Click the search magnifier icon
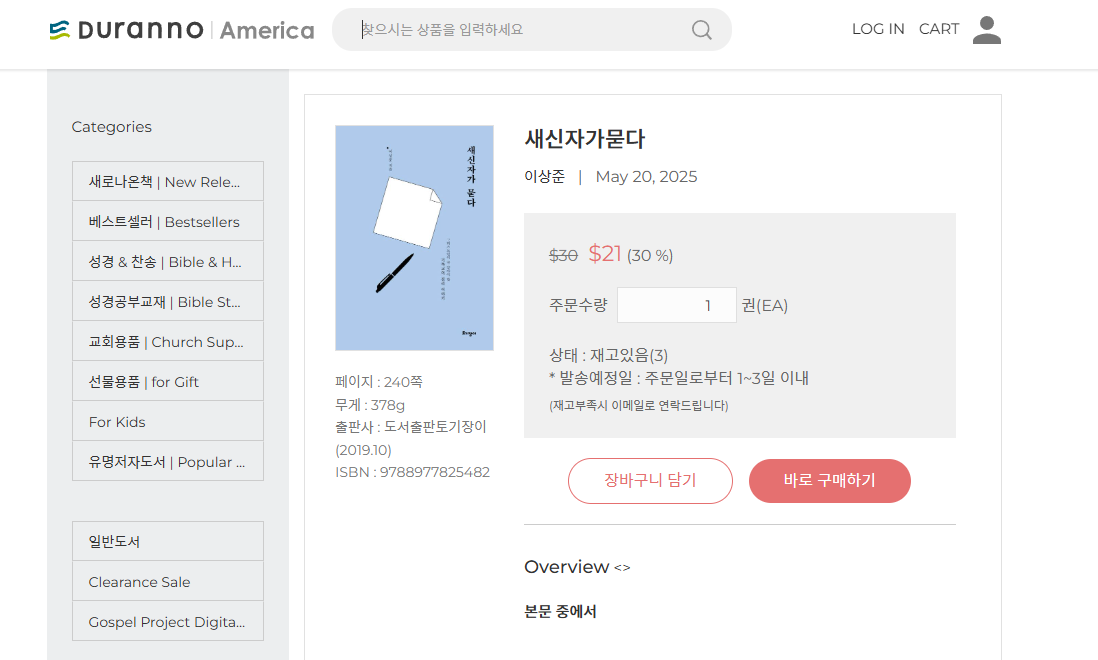Screen dimensions: 1098x660 coord(701,29)
